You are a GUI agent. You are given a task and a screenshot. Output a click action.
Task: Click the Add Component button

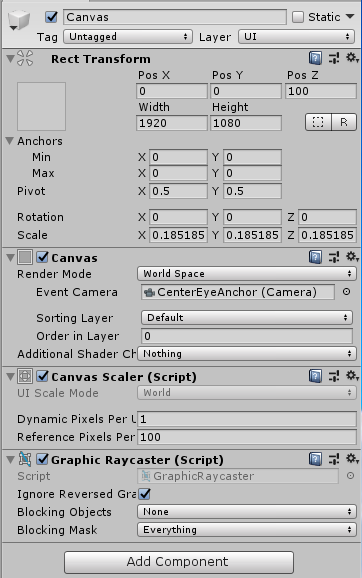coord(179,562)
